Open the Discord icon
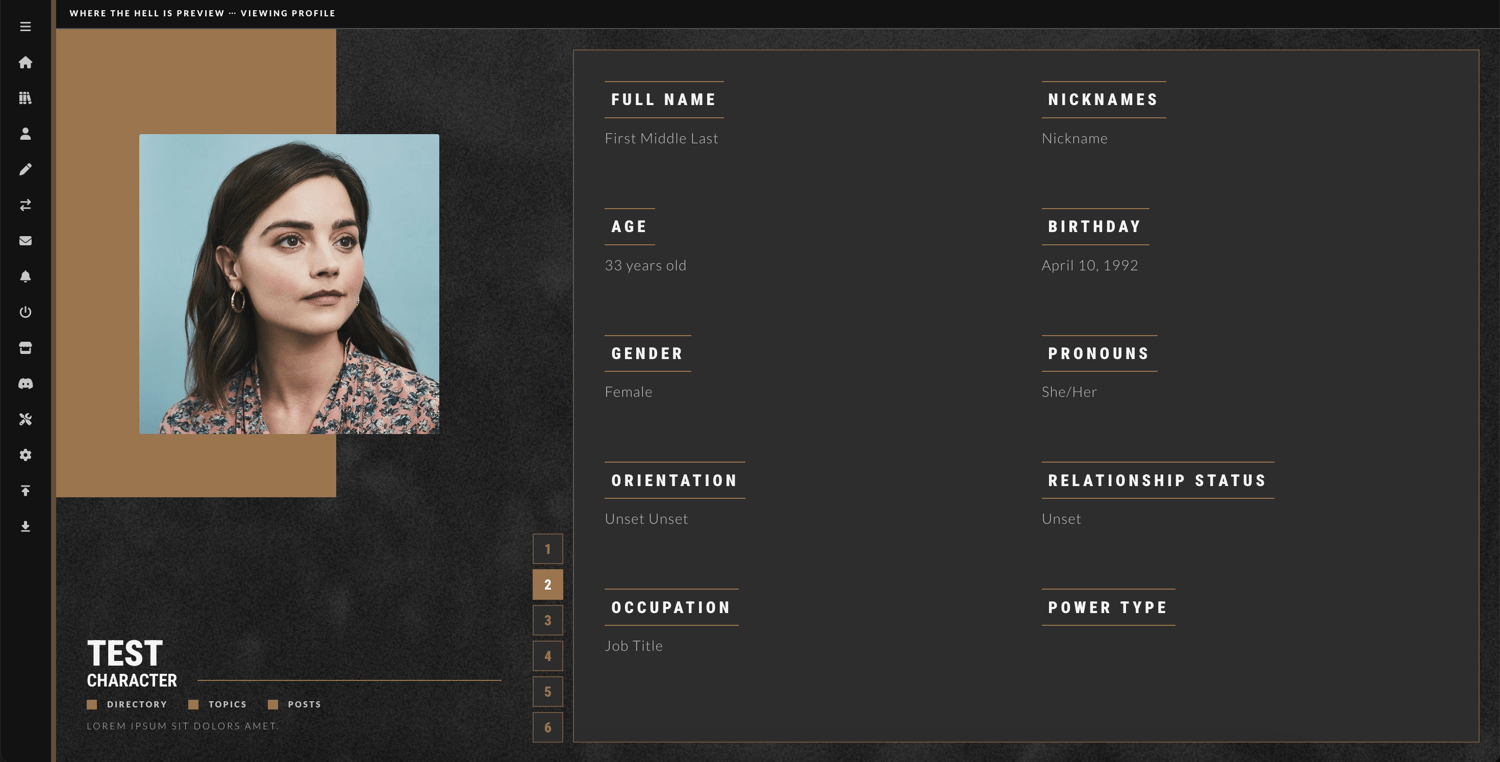1500x762 pixels. click(26, 384)
